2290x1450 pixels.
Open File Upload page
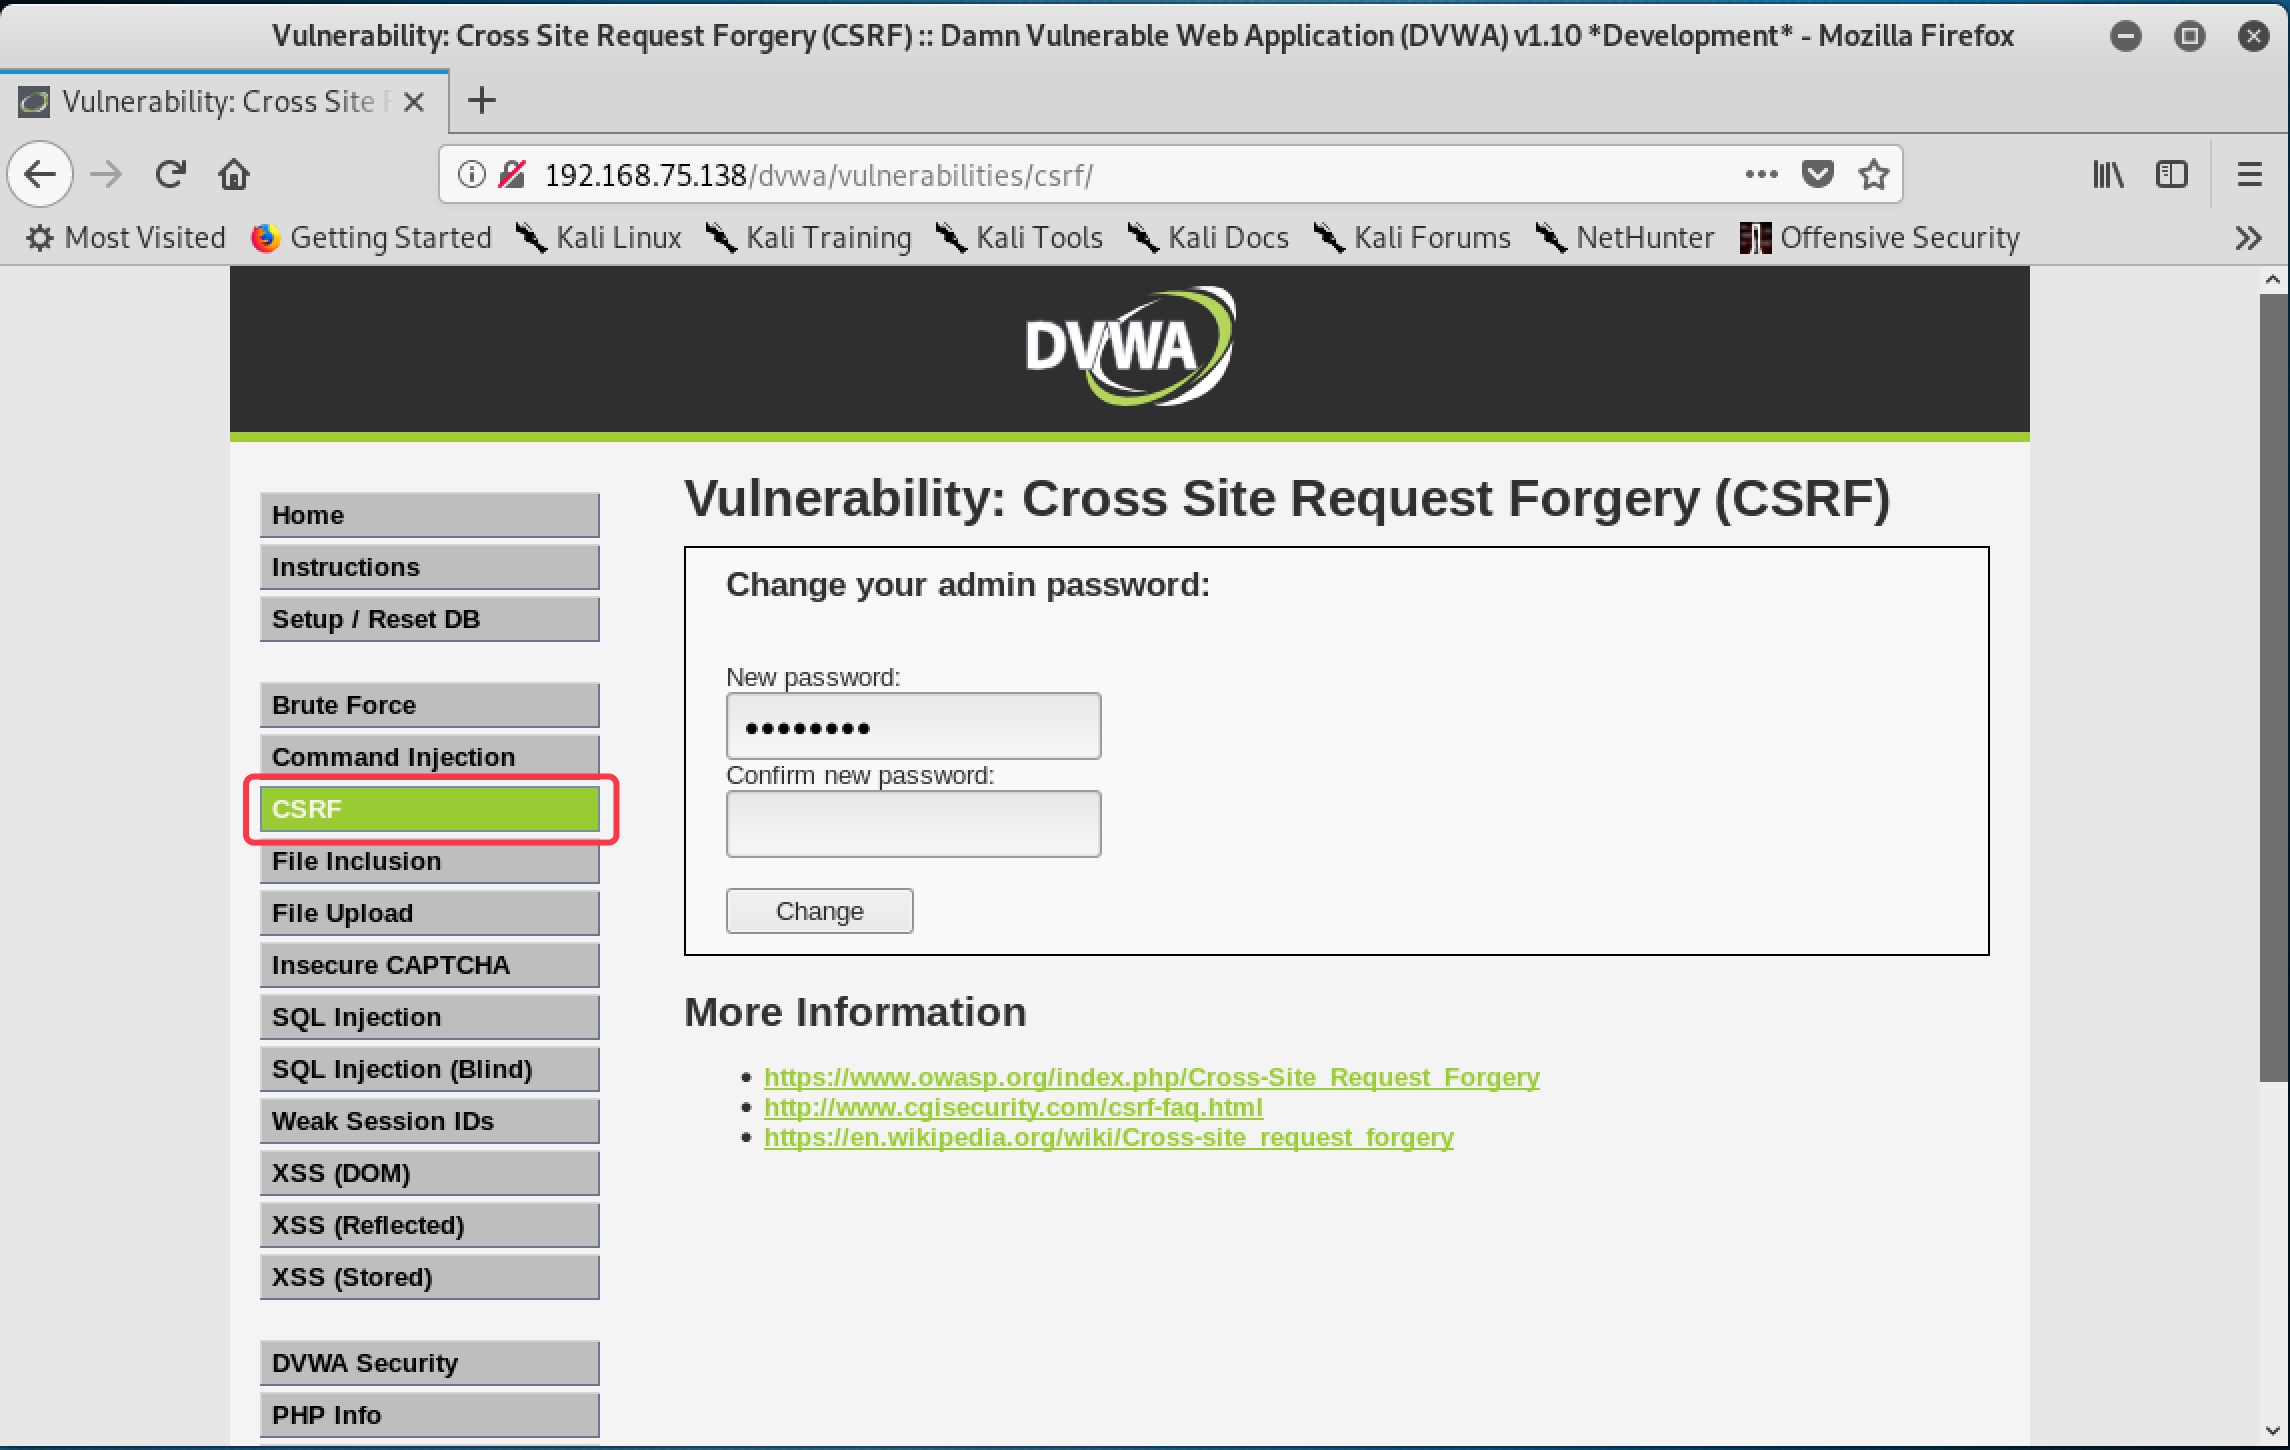(430, 913)
